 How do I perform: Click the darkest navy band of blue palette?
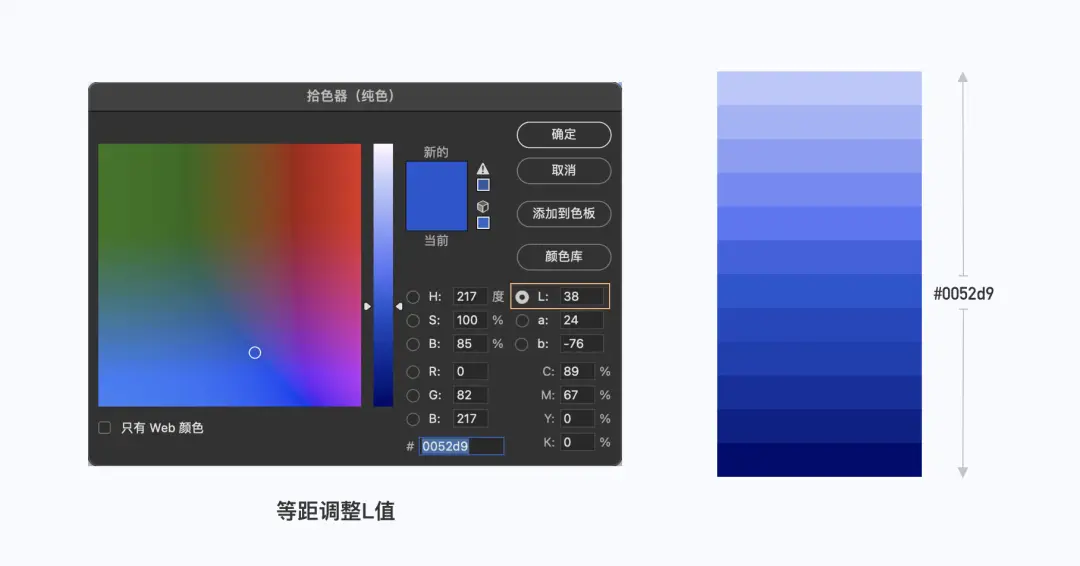(819, 459)
